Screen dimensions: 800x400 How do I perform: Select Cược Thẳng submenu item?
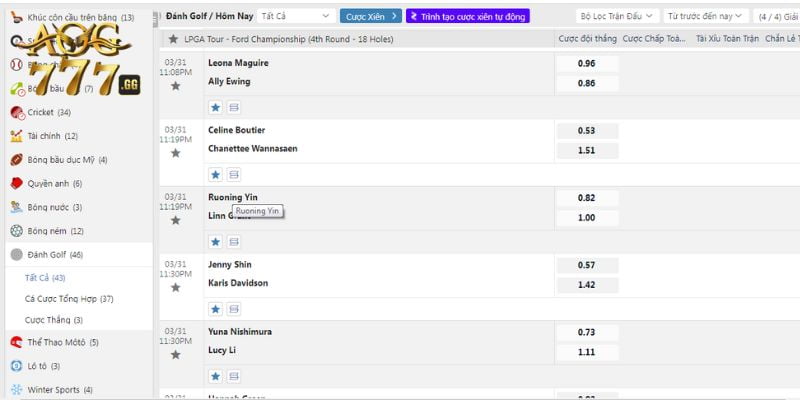coord(55,320)
